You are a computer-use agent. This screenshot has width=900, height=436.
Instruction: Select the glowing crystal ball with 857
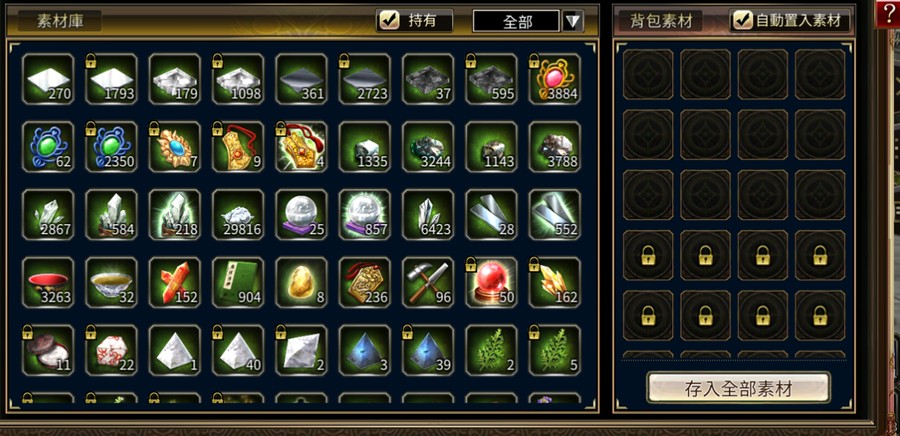pyautogui.click(x=364, y=215)
